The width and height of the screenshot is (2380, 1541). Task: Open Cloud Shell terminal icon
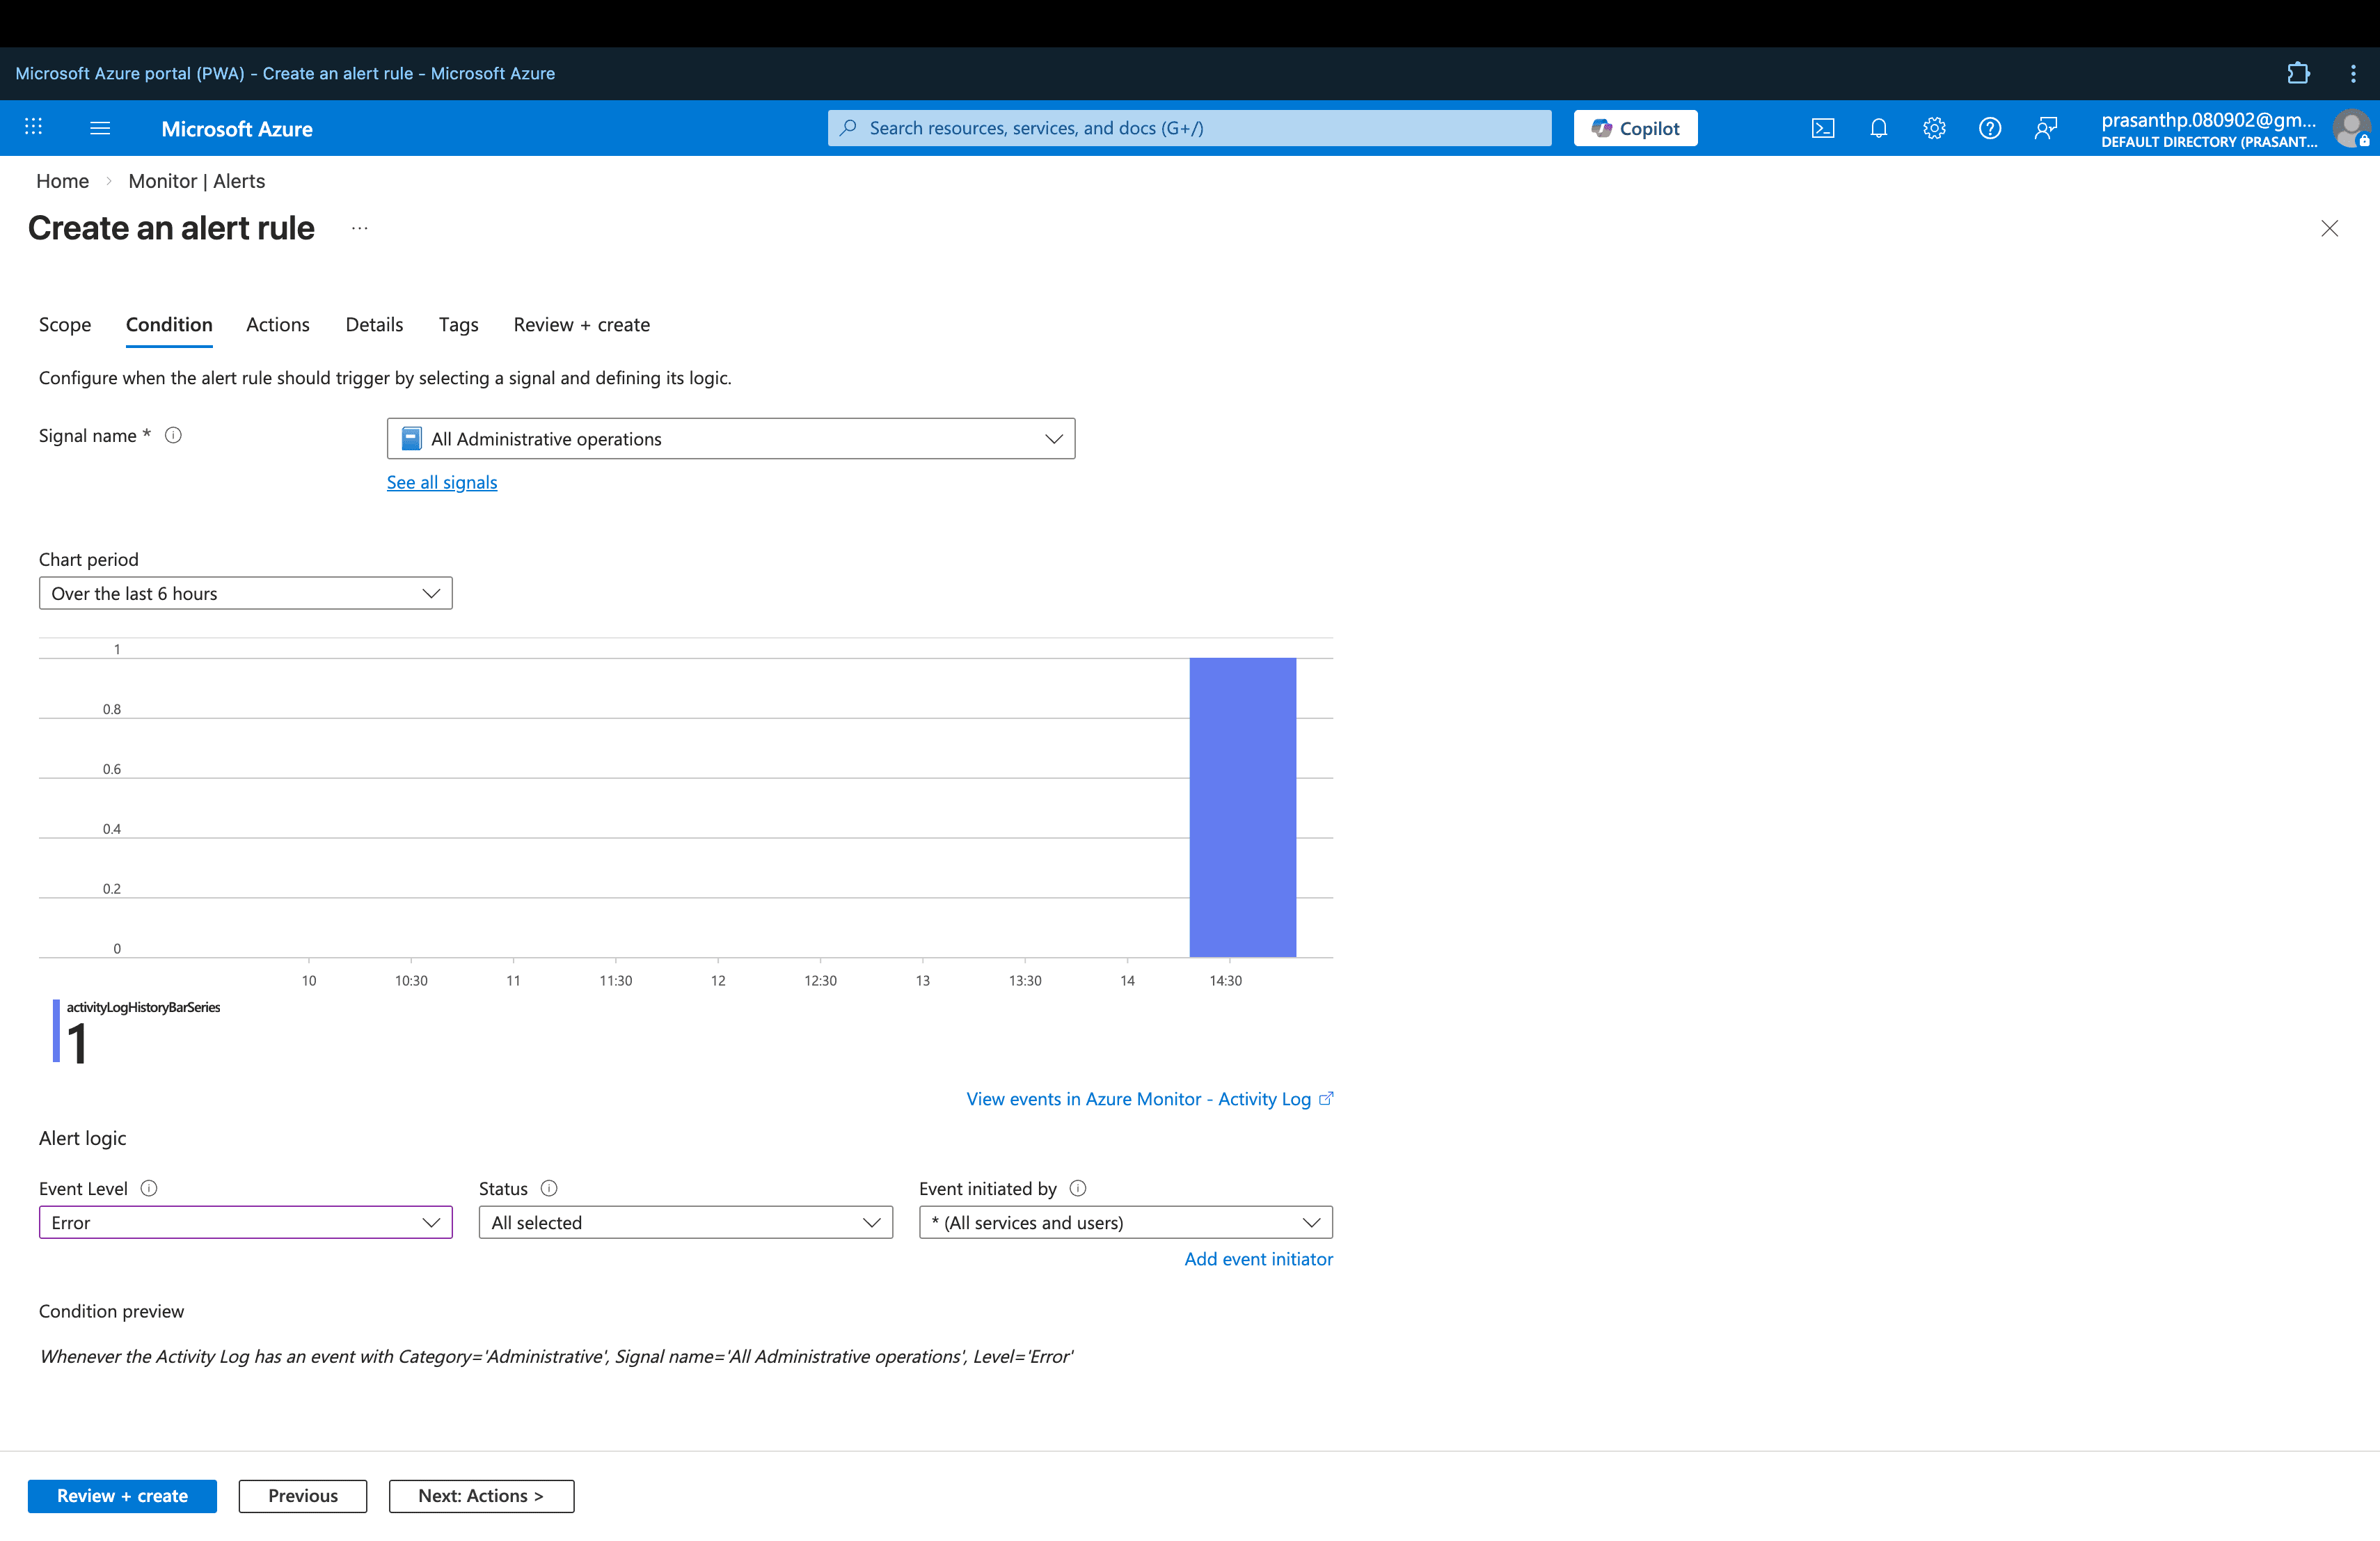tap(1822, 128)
